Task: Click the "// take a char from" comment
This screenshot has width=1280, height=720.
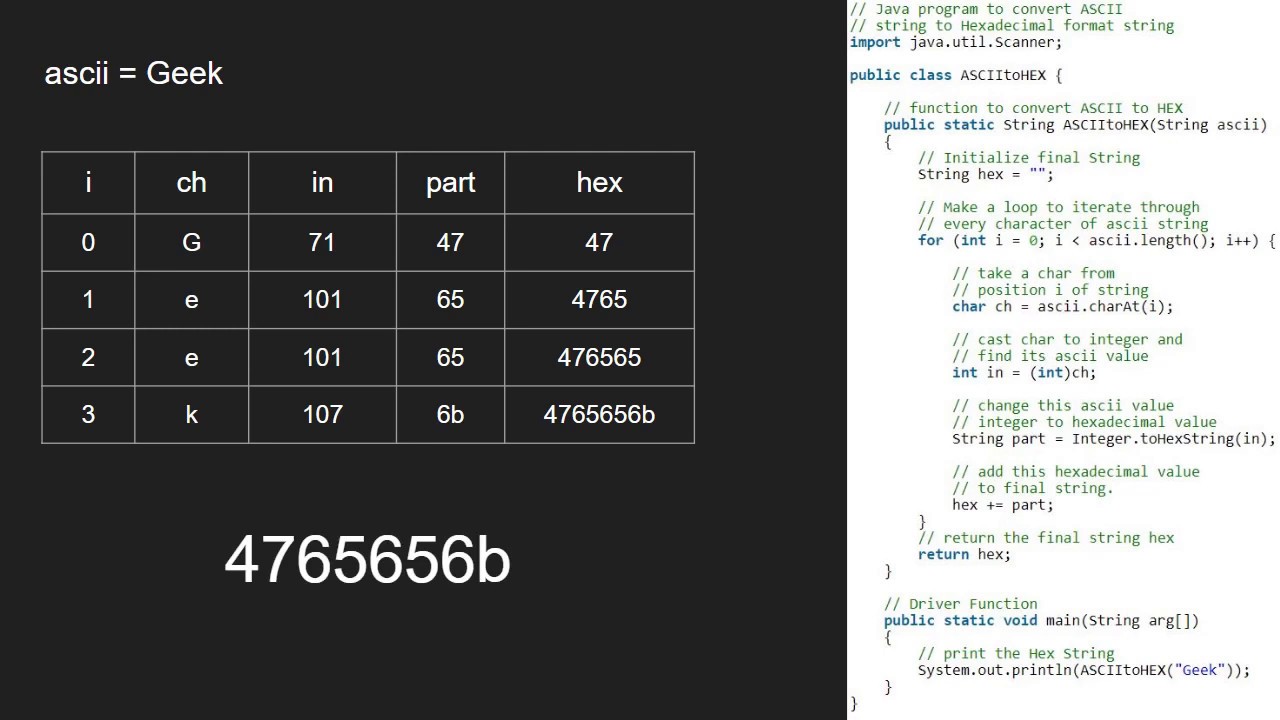Action: (x=1033, y=273)
